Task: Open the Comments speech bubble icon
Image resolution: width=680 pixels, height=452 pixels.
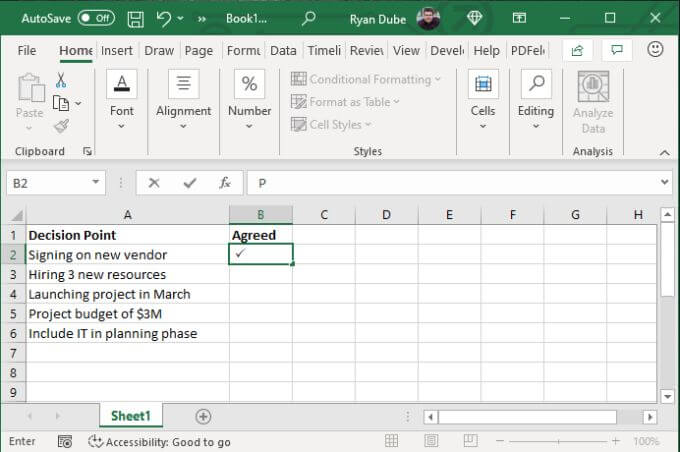Action: (617, 50)
